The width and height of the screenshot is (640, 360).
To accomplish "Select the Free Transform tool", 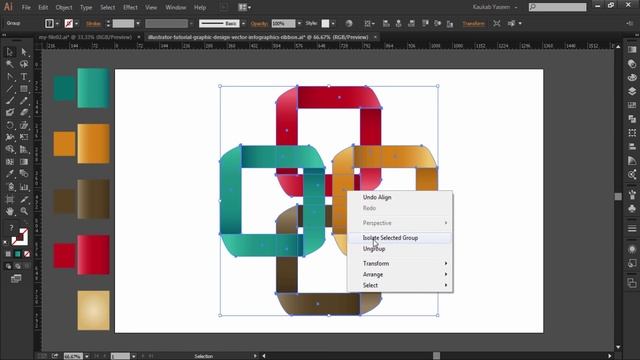I will click(24, 137).
